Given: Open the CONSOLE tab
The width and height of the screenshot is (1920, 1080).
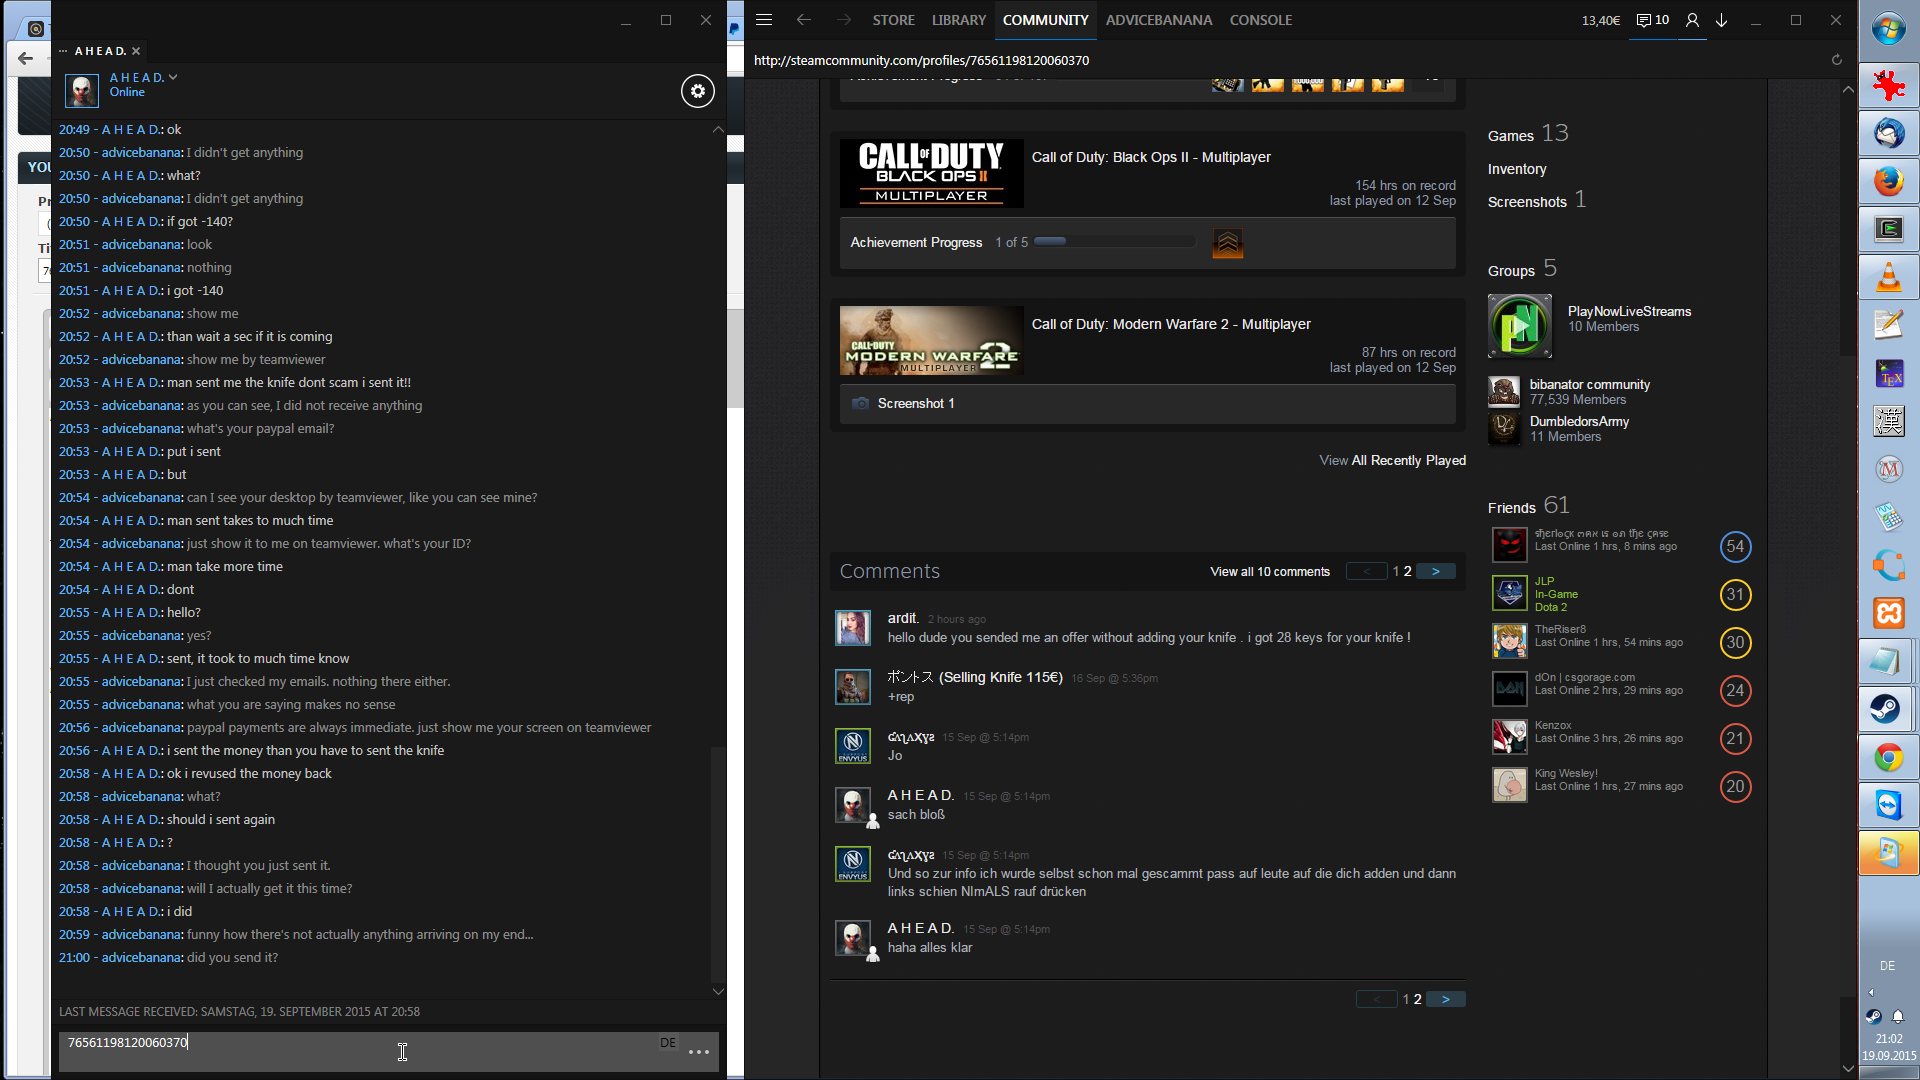Looking at the screenshot, I should (x=1260, y=20).
